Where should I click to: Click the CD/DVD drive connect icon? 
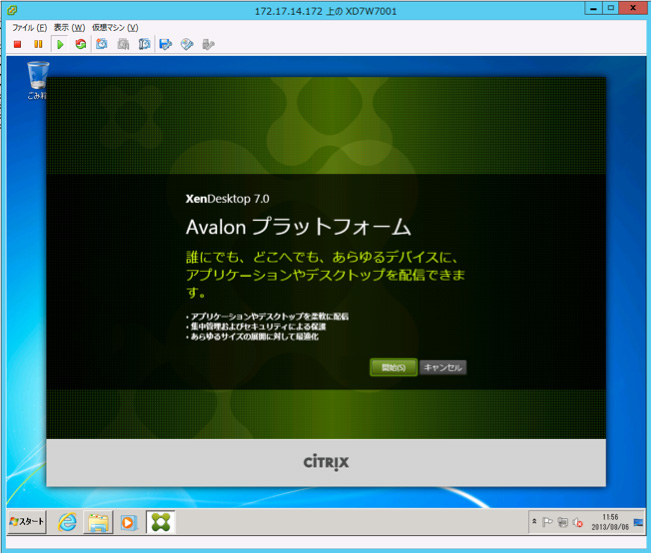pyautogui.click(x=187, y=44)
